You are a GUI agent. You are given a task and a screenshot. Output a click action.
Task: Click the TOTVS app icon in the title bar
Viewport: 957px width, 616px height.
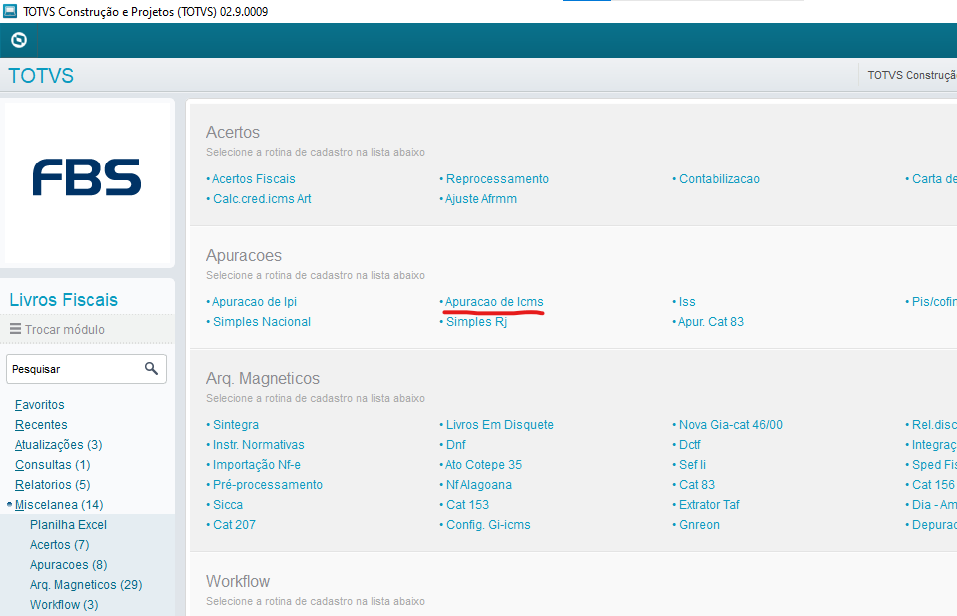10,11
